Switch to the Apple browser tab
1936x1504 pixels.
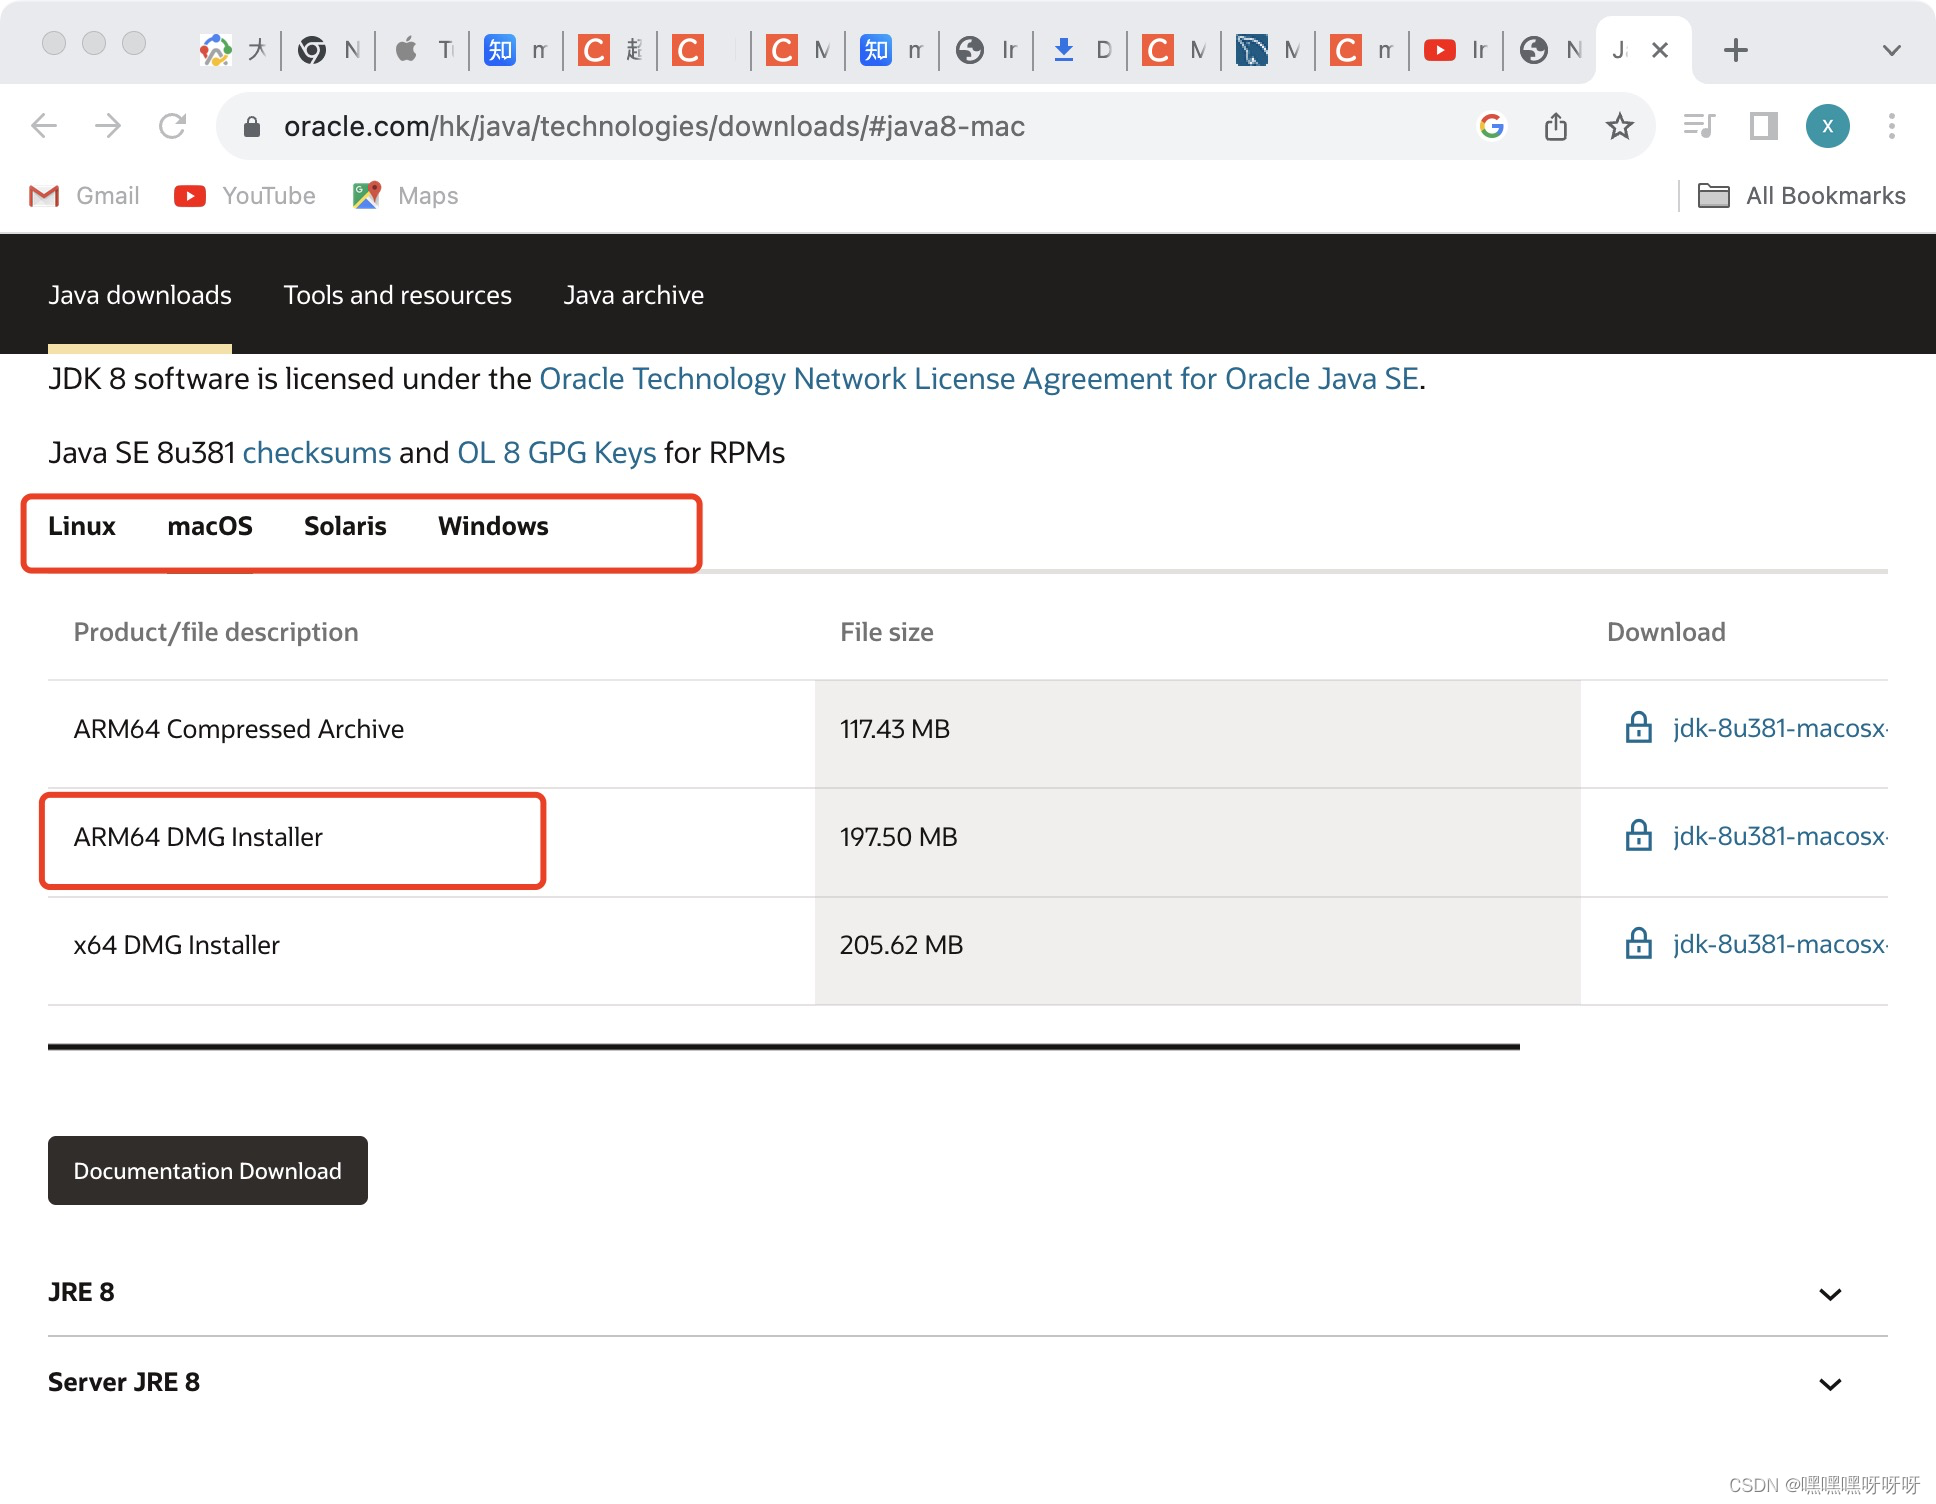[x=422, y=50]
